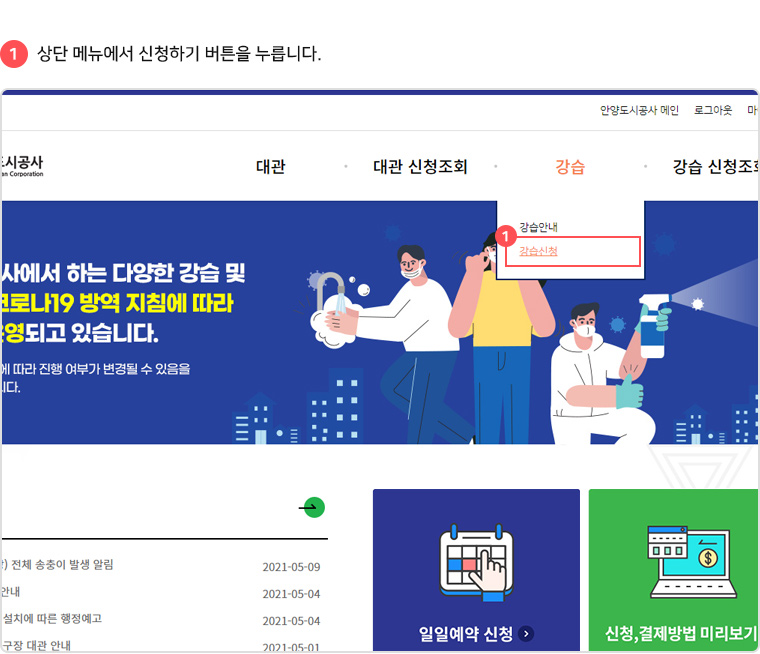
Task: Click the calendar icon for daily reservation
Action: click(476, 562)
